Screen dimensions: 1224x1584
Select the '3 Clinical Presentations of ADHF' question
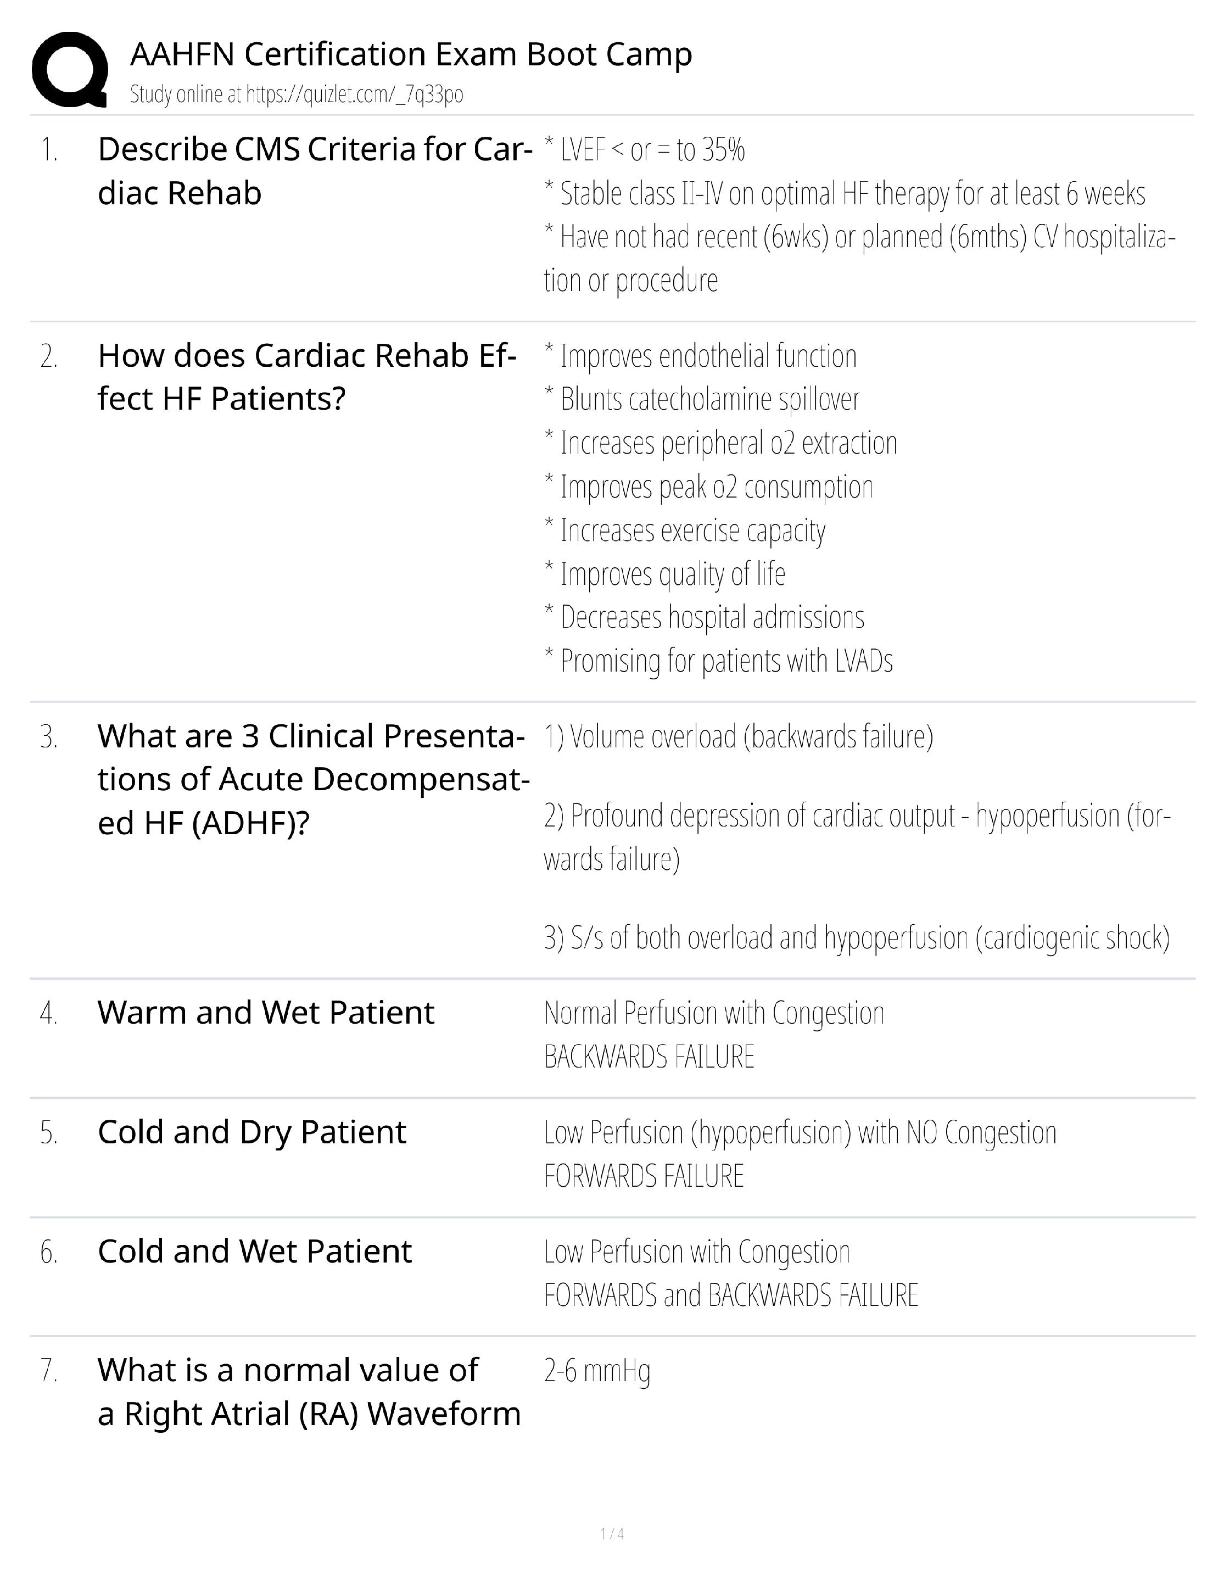313,779
